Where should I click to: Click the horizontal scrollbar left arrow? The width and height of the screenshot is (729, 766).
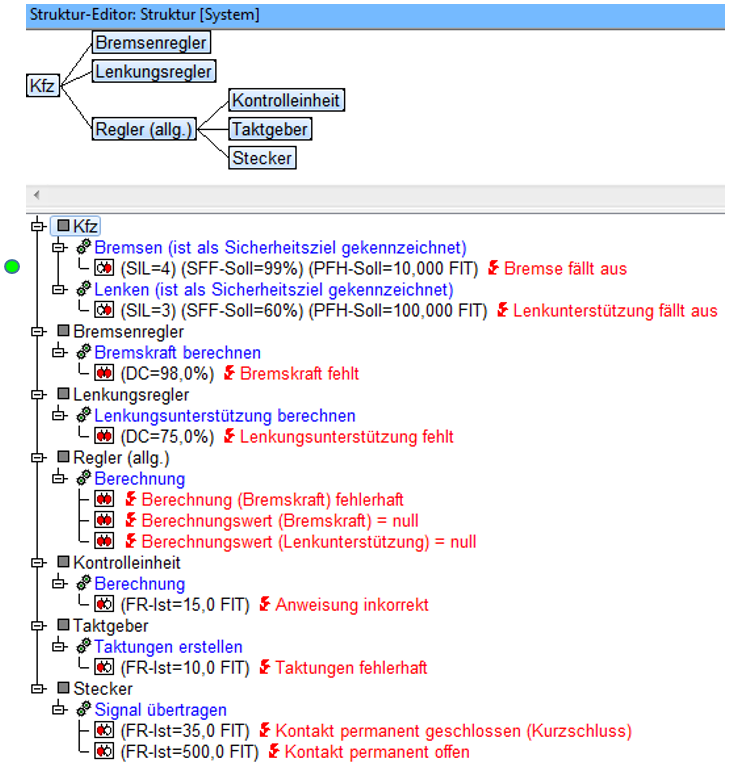(x=37, y=195)
